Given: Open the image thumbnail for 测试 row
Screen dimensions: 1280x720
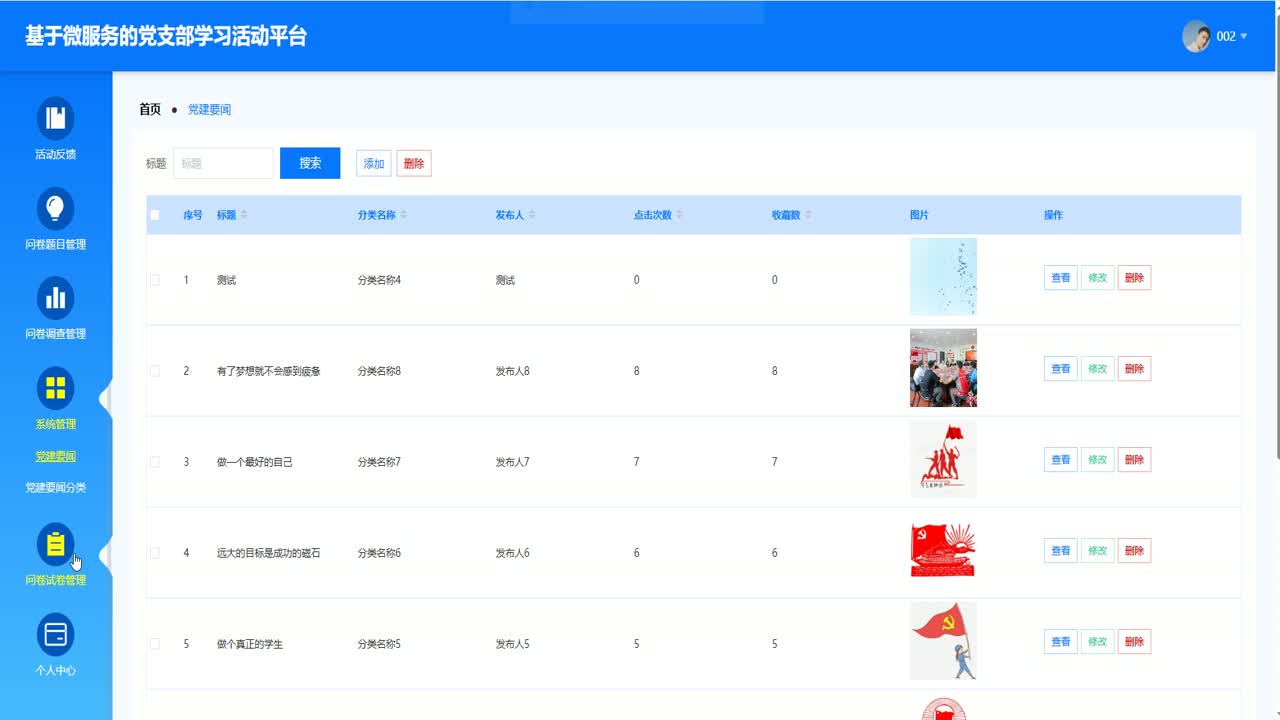Looking at the screenshot, I should (943, 277).
